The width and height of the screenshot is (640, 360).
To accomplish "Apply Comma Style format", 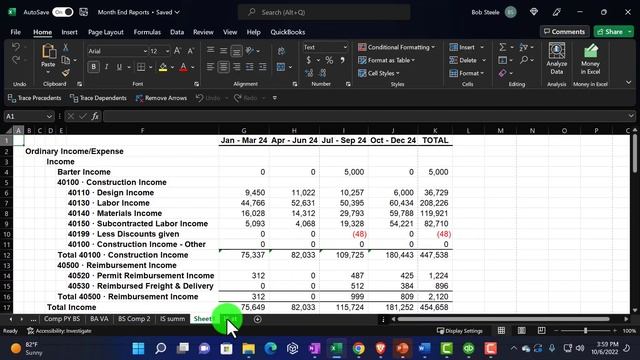I will (x=342, y=60).
